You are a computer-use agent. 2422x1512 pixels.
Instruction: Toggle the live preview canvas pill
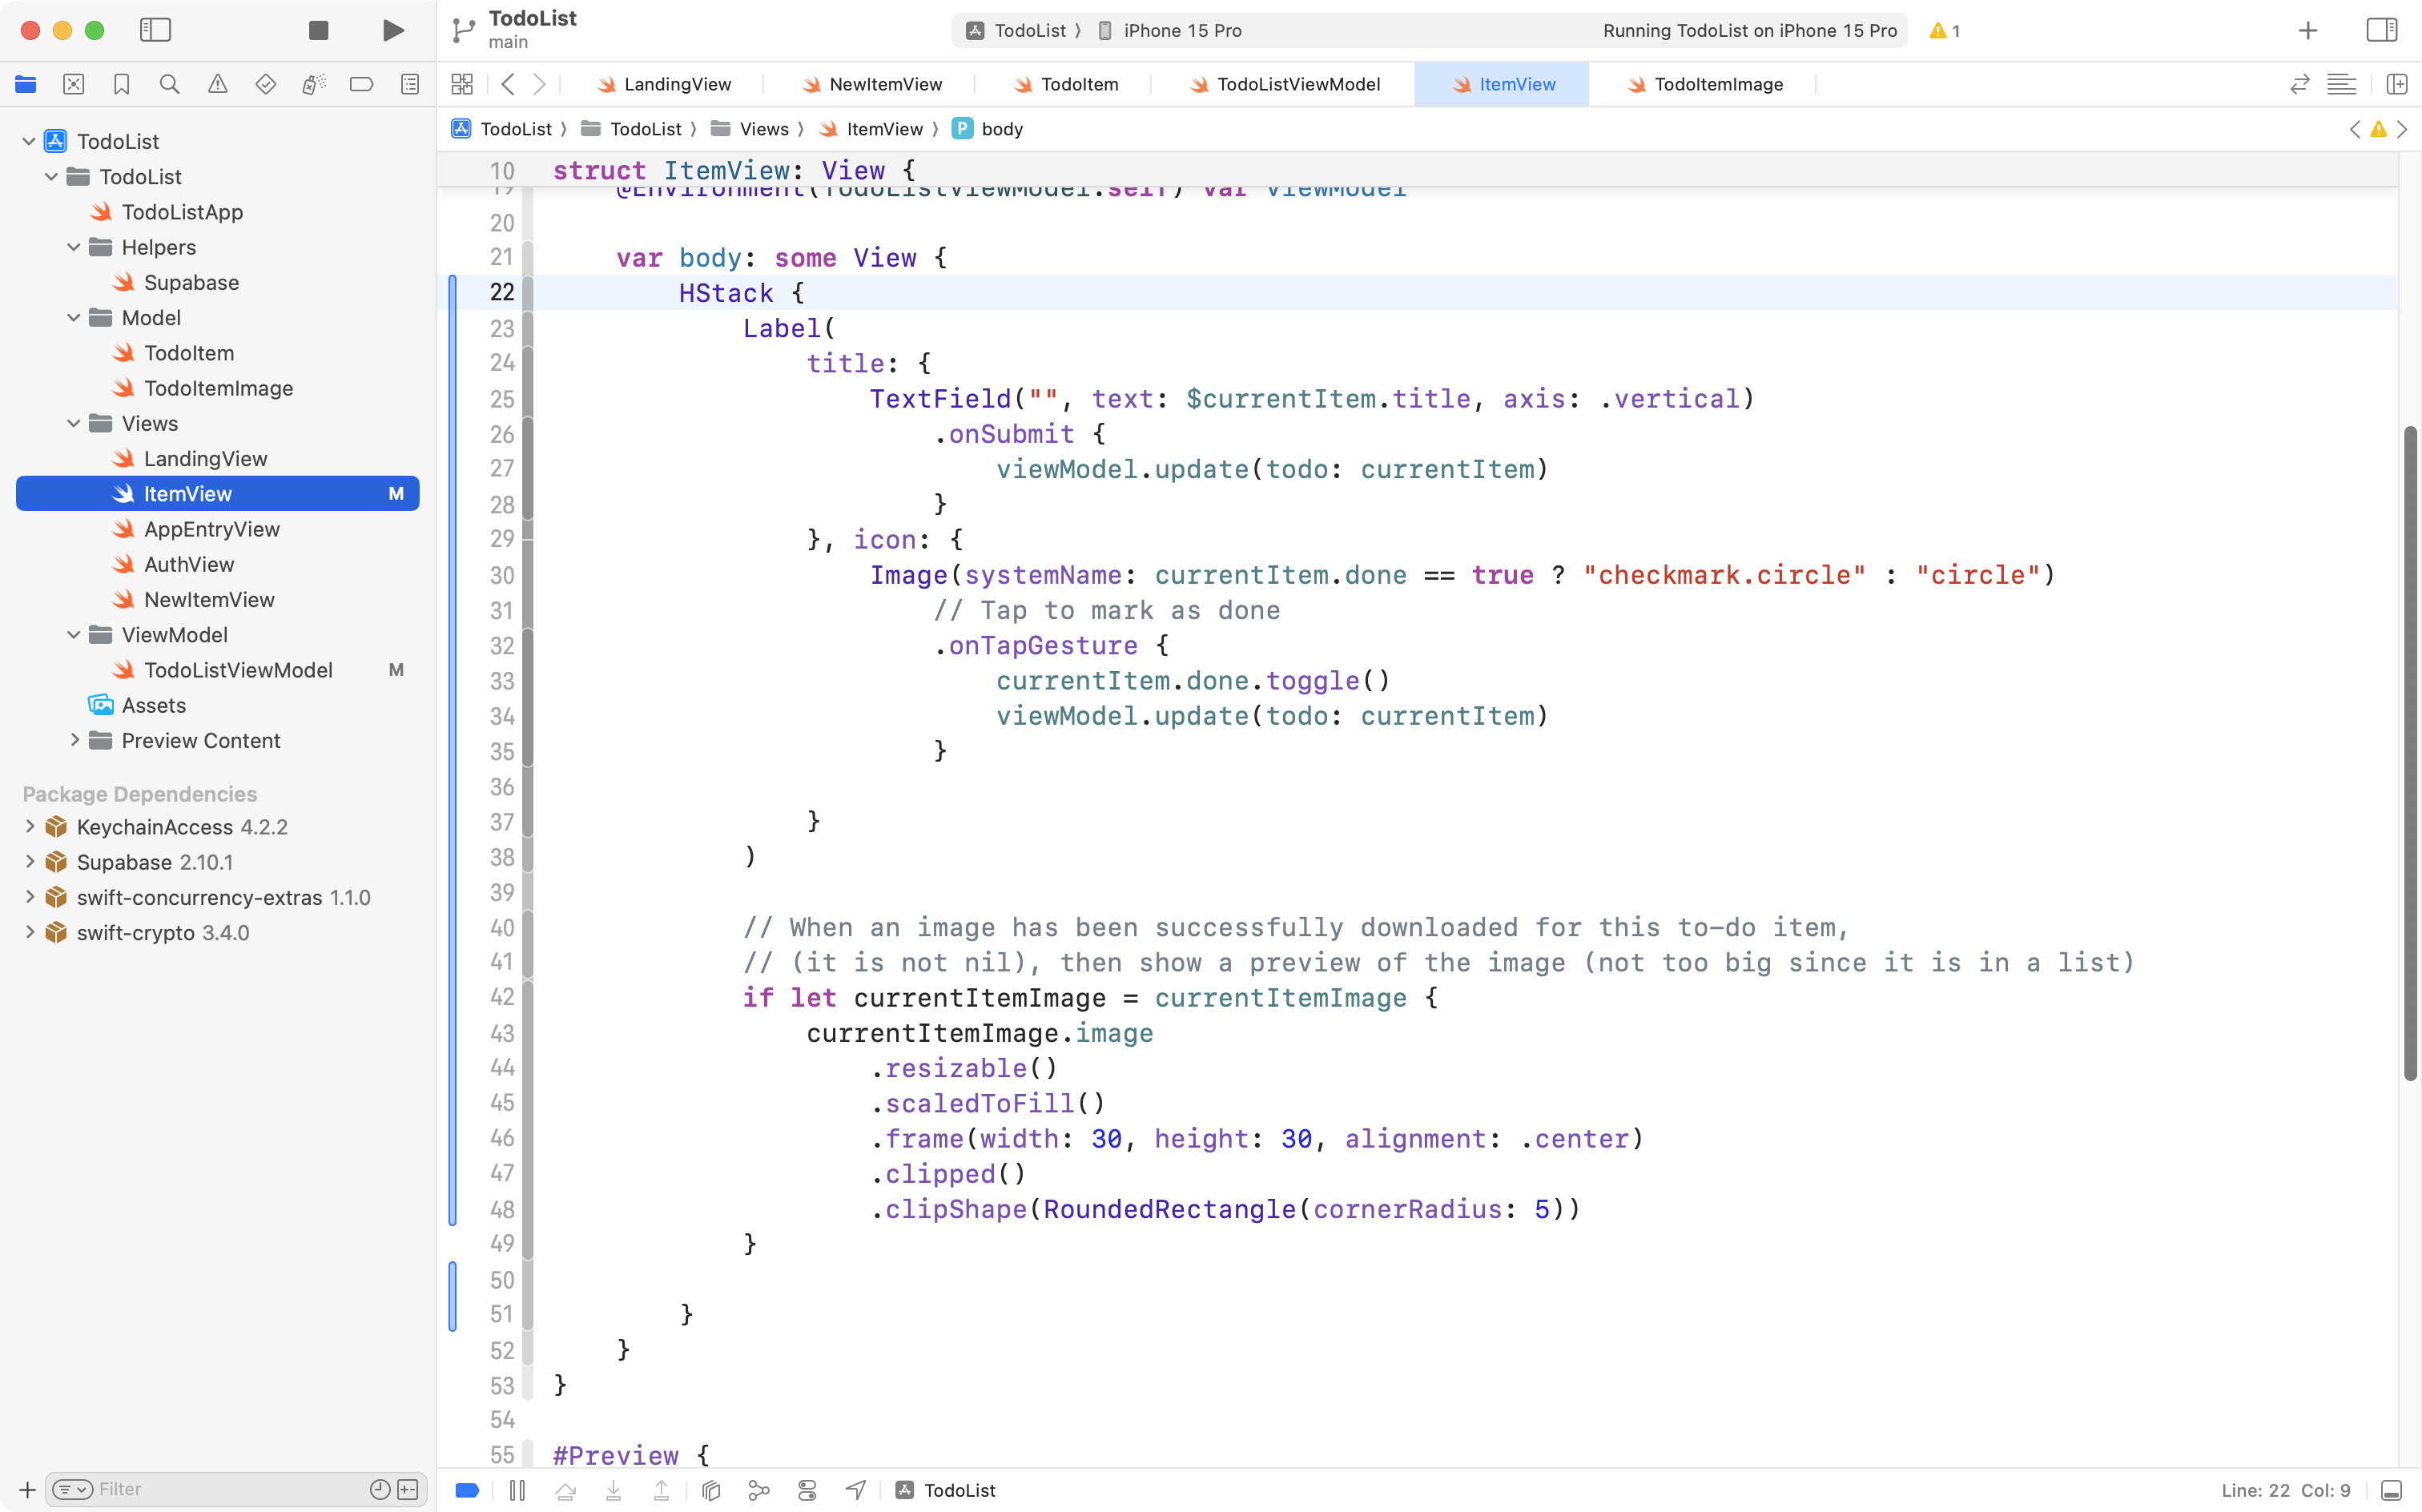point(466,1489)
